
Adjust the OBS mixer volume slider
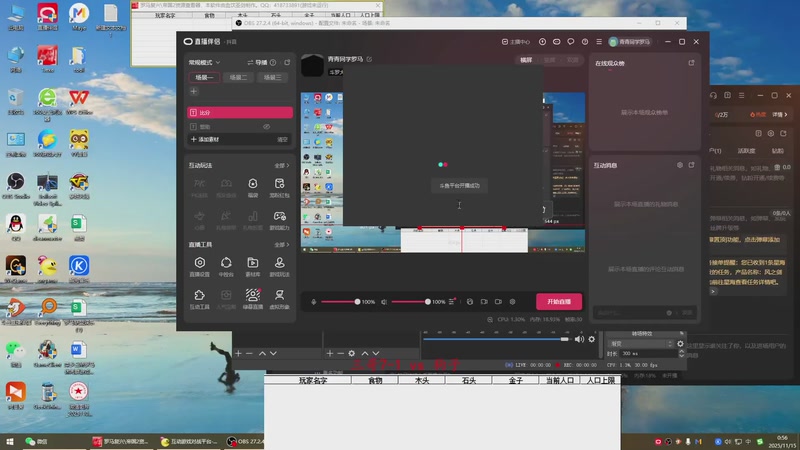click(496, 339)
